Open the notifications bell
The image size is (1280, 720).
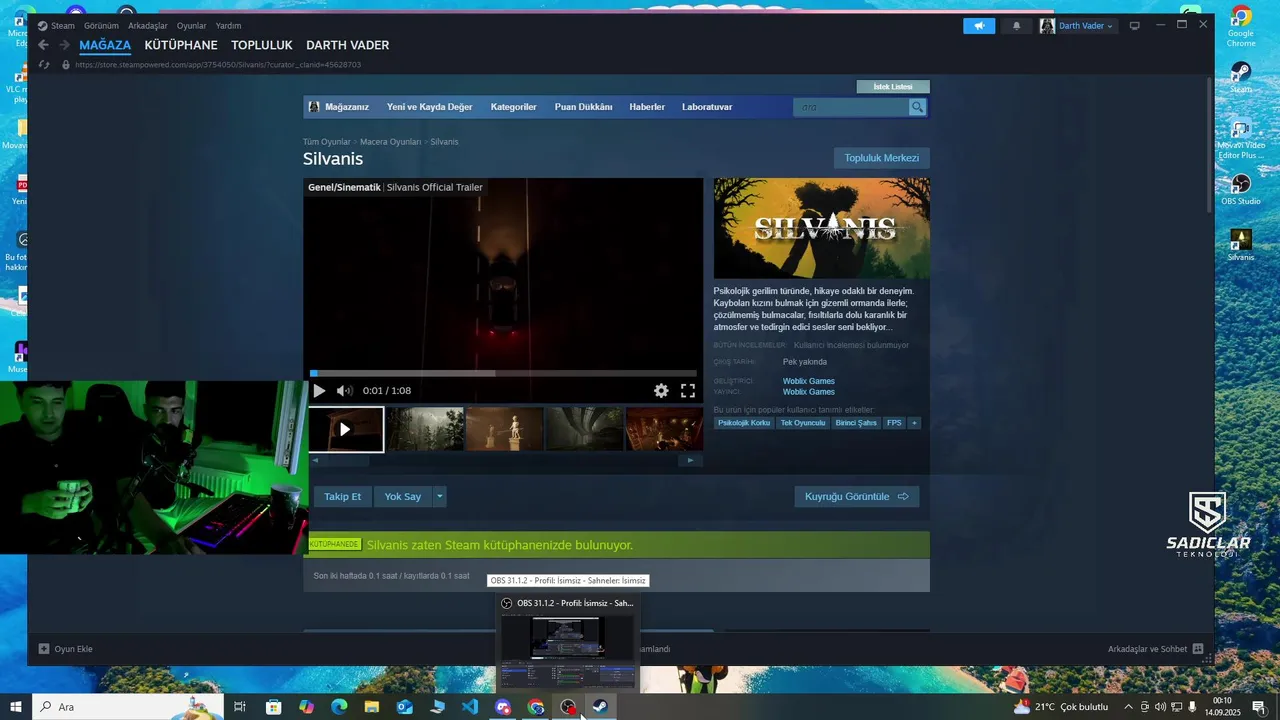coord(1017,26)
